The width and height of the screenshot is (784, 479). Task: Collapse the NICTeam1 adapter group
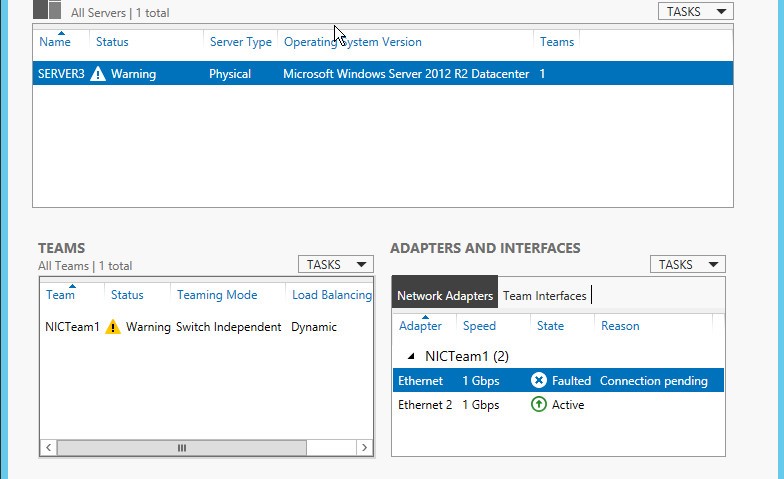[x=411, y=356]
